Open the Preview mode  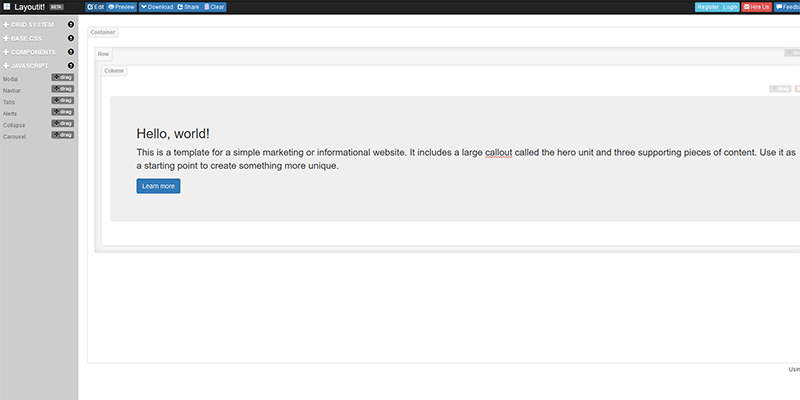coord(121,7)
